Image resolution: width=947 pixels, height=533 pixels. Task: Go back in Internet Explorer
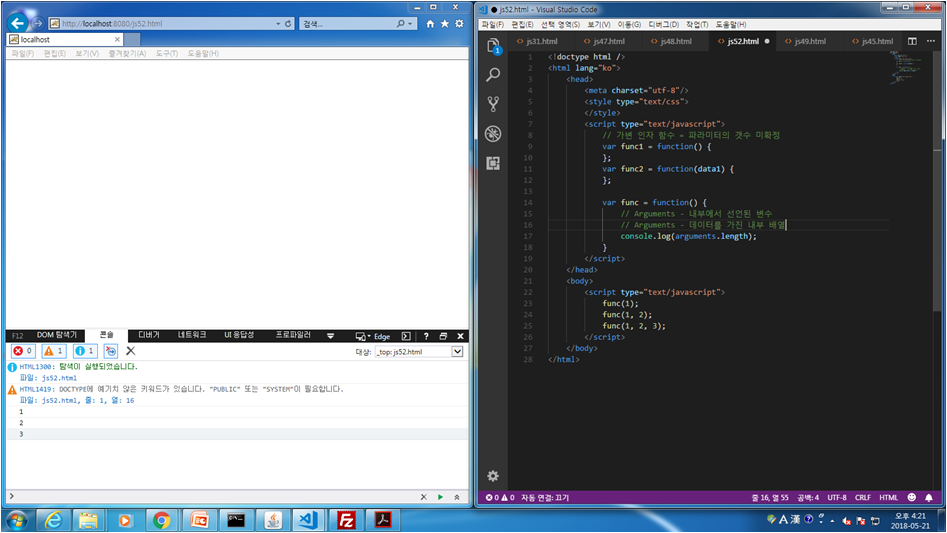tap(18, 23)
